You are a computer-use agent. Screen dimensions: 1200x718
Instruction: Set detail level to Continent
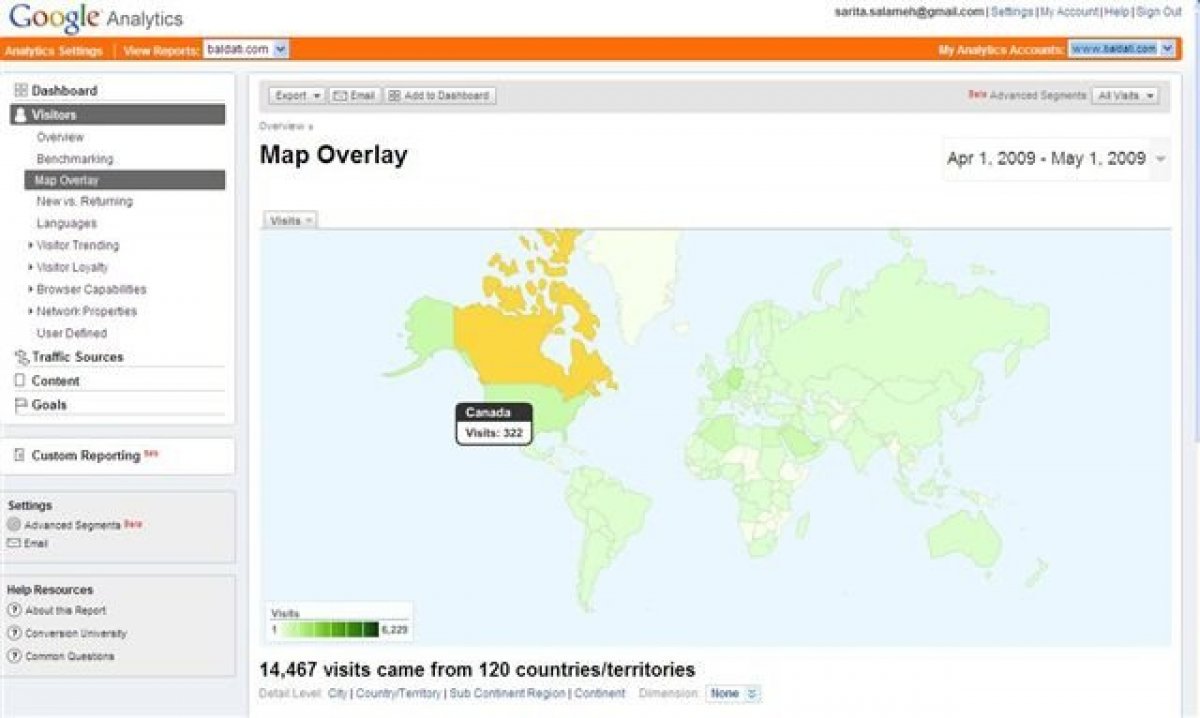pos(600,693)
